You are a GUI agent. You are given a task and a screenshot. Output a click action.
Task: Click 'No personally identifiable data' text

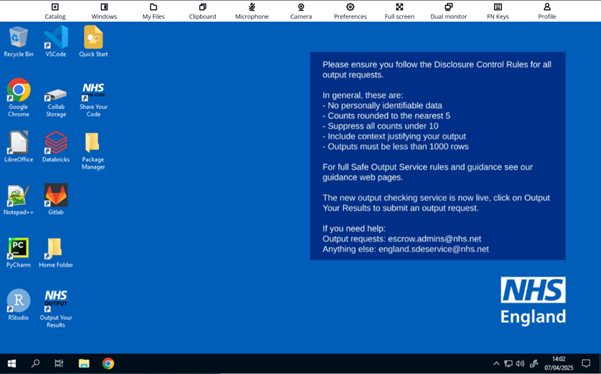coord(382,105)
